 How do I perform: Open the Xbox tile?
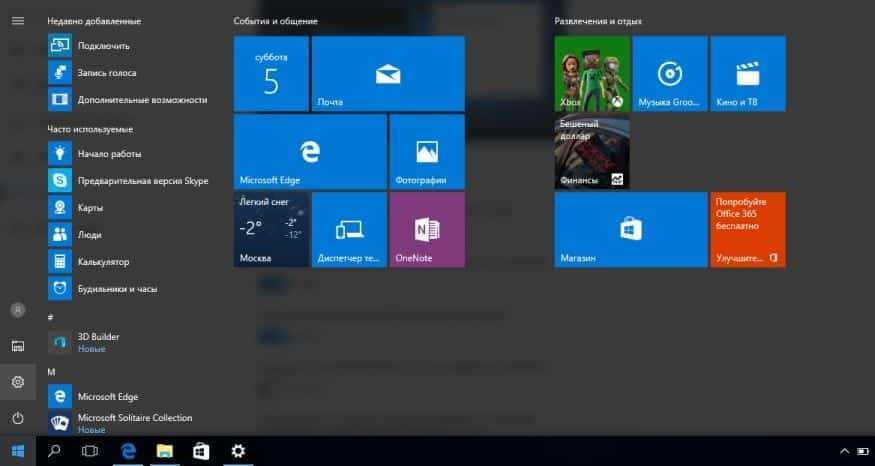[x=592, y=74]
